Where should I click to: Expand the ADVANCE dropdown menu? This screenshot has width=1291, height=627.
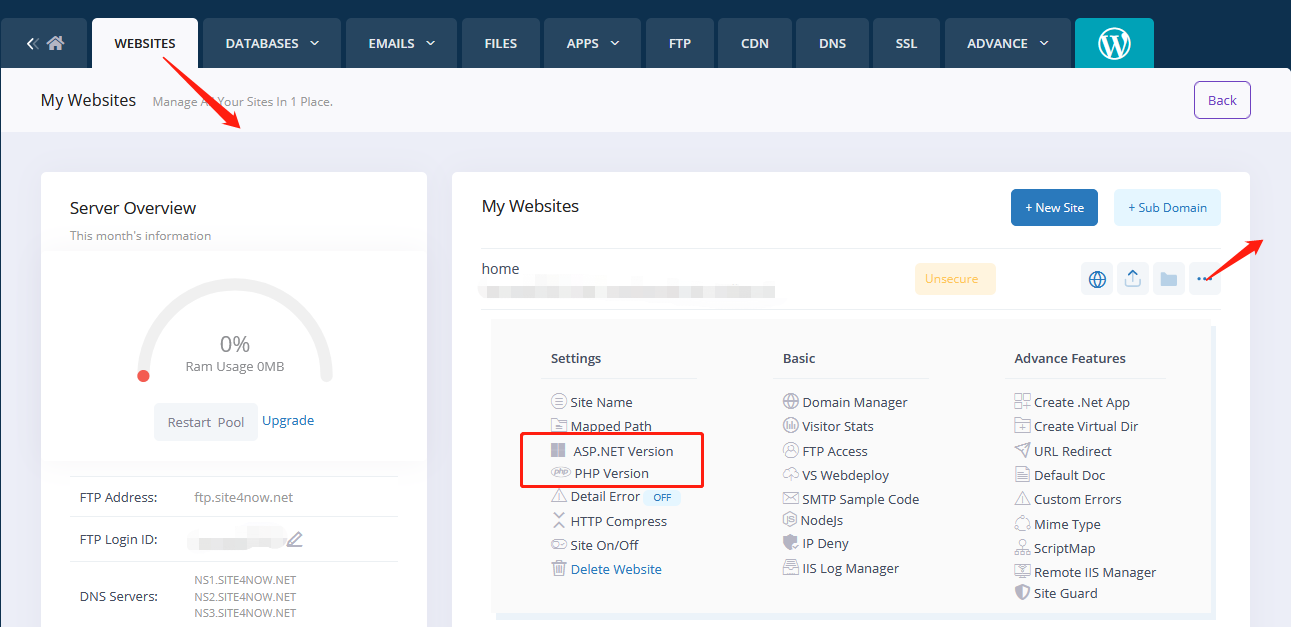1007,44
